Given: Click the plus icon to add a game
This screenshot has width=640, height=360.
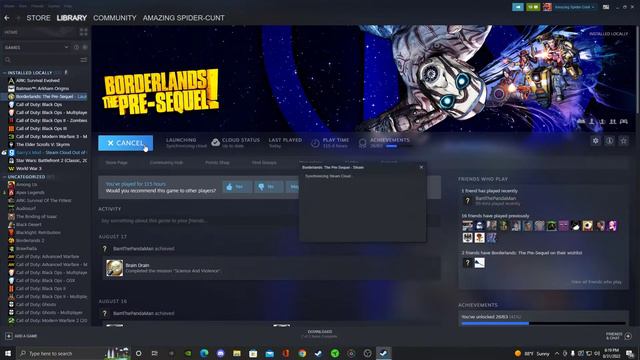Looking at the screenshot, I should [9, 336].
